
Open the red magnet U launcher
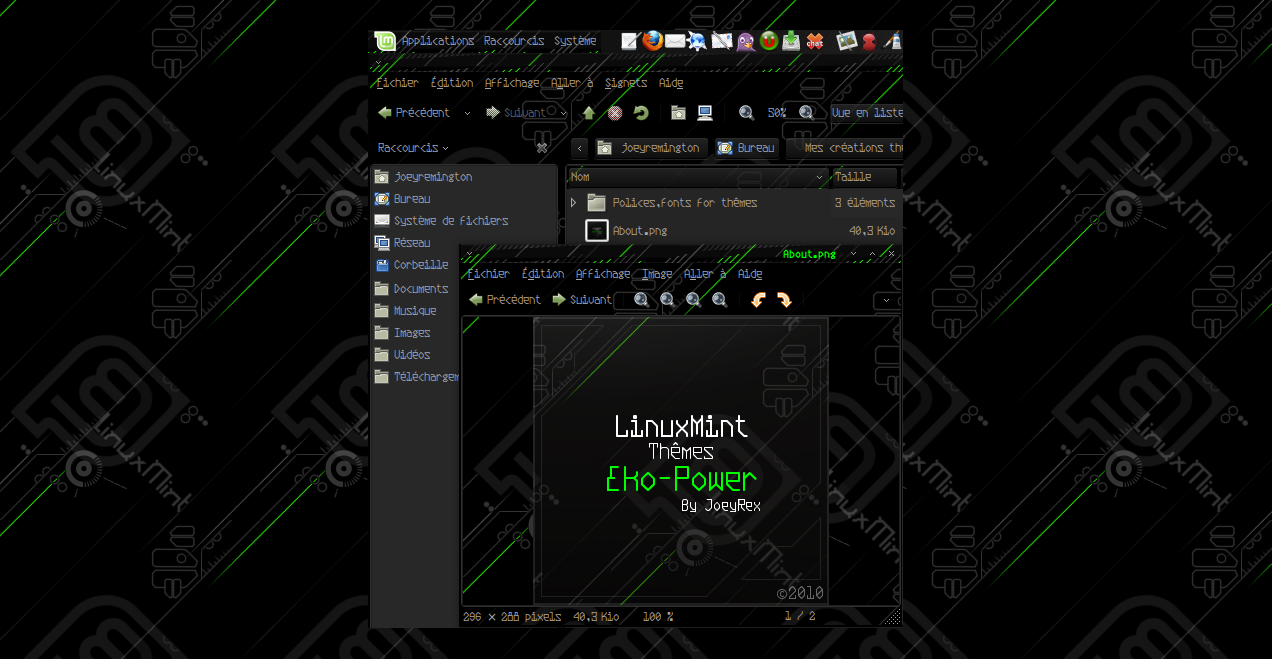(768, 41)
